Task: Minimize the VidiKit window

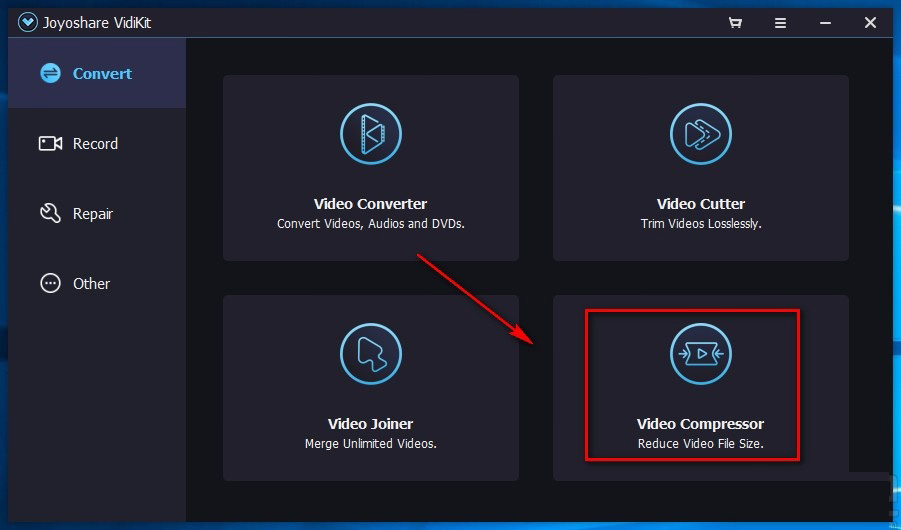Action: coord(825,23)
